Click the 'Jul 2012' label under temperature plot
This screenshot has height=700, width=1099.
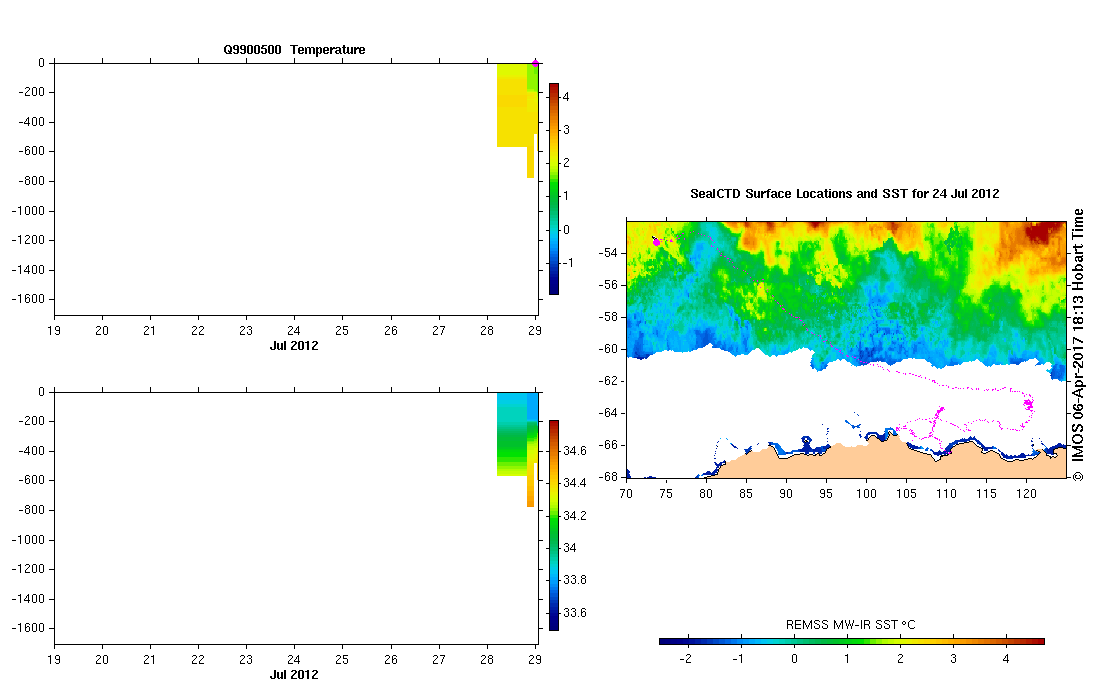click(x=294, y=345)
